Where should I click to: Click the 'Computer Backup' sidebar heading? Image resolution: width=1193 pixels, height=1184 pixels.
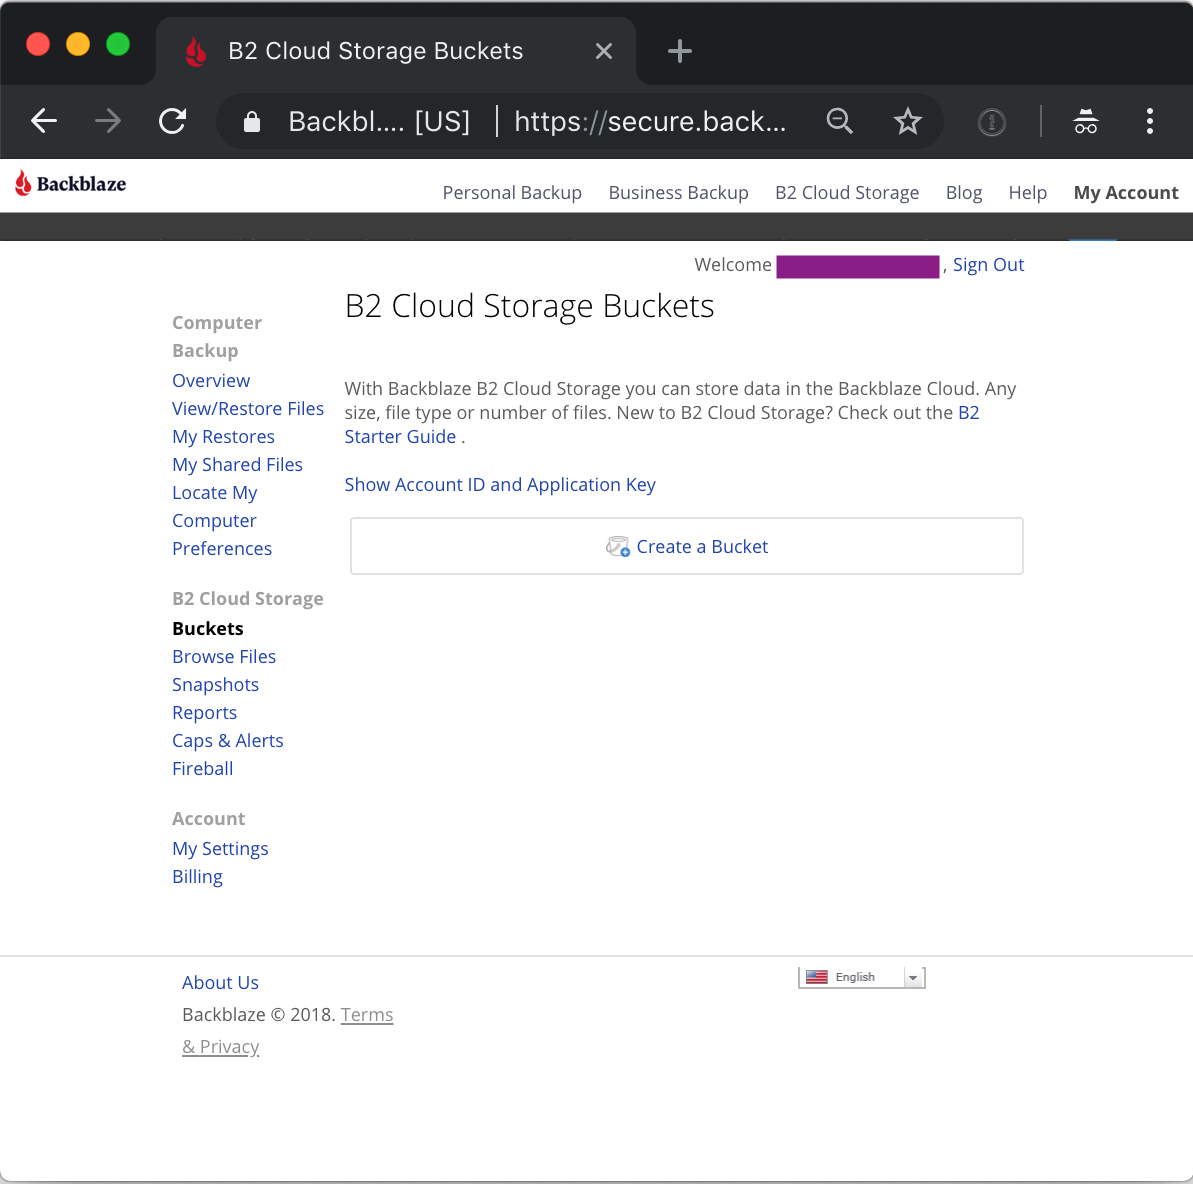point(217,336)
